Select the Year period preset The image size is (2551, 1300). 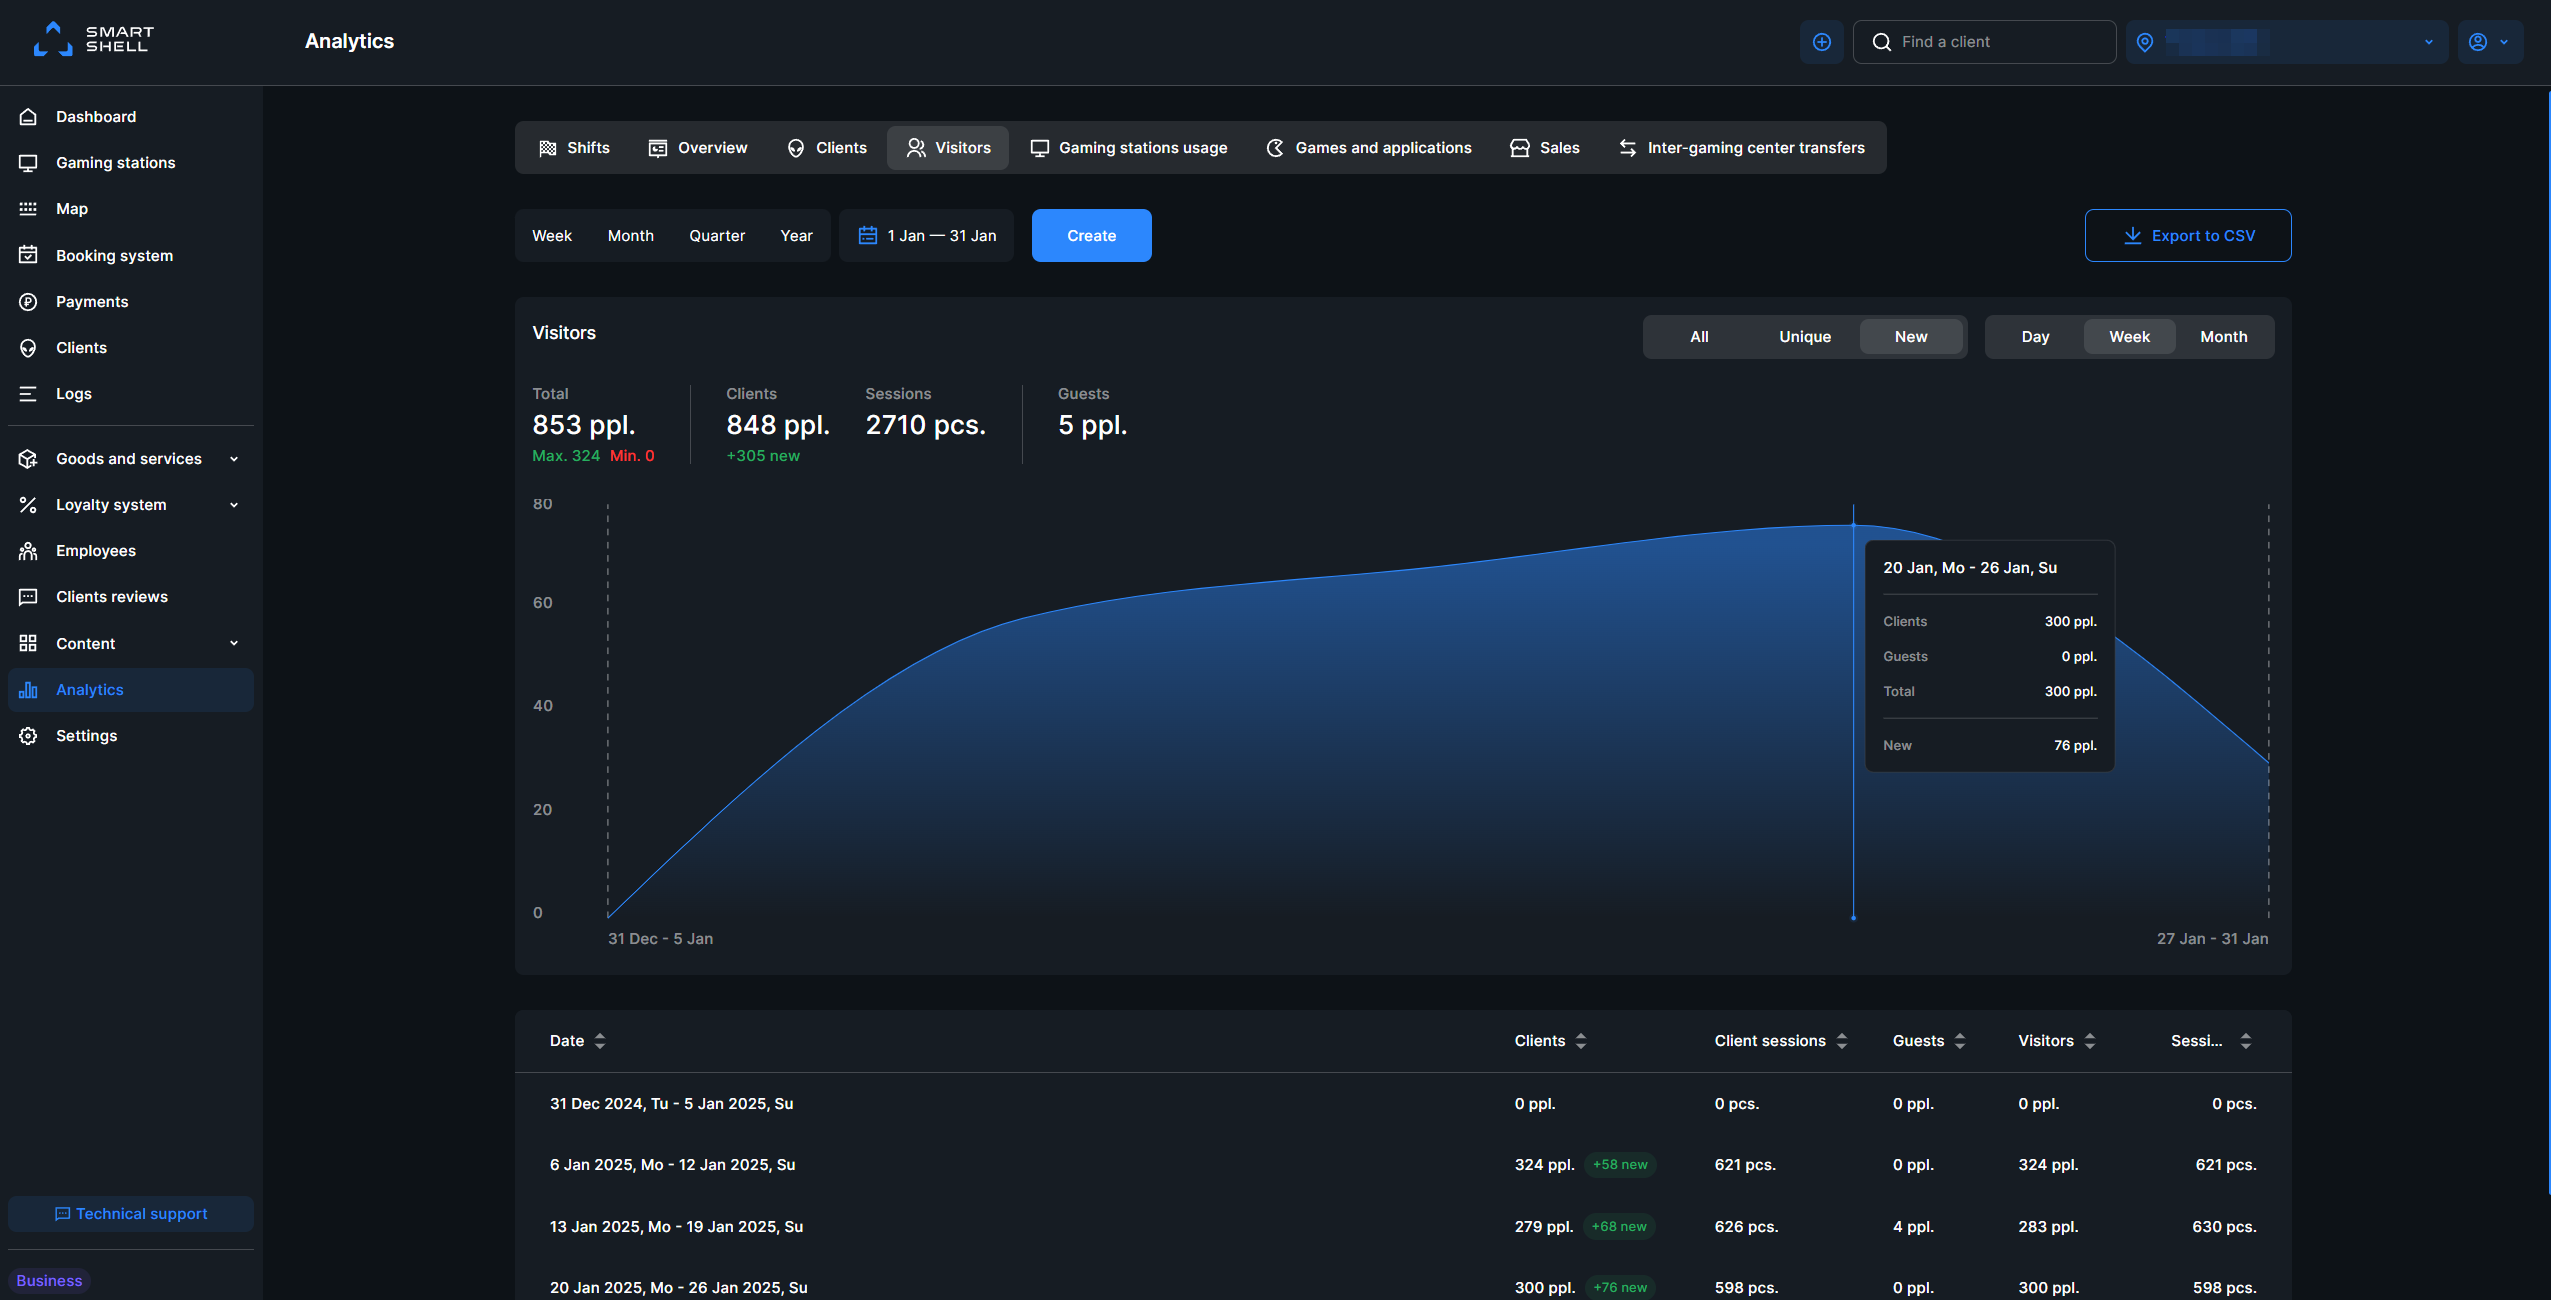coord(797,236)
